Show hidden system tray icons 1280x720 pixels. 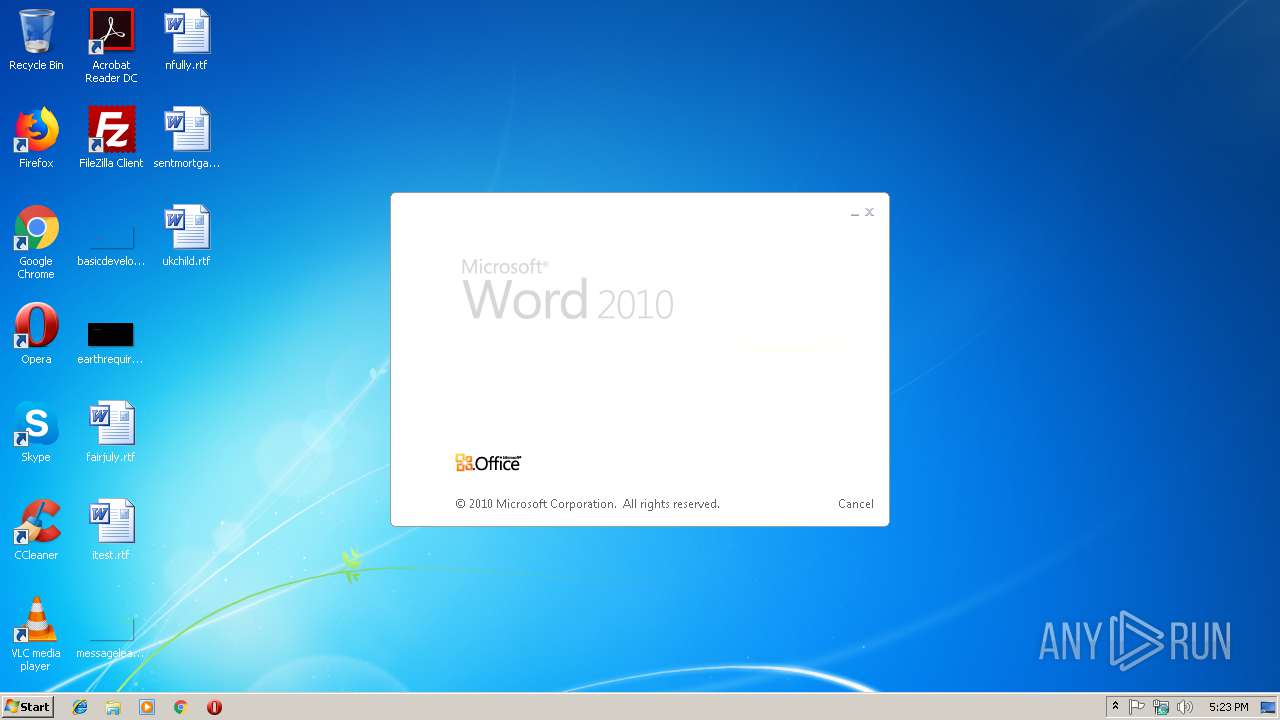pos(1115,707)
